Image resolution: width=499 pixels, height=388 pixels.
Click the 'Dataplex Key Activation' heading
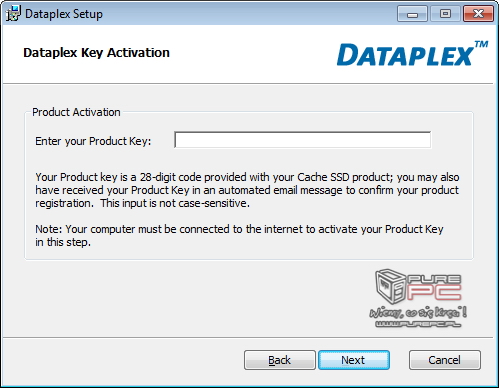[96, 53]
